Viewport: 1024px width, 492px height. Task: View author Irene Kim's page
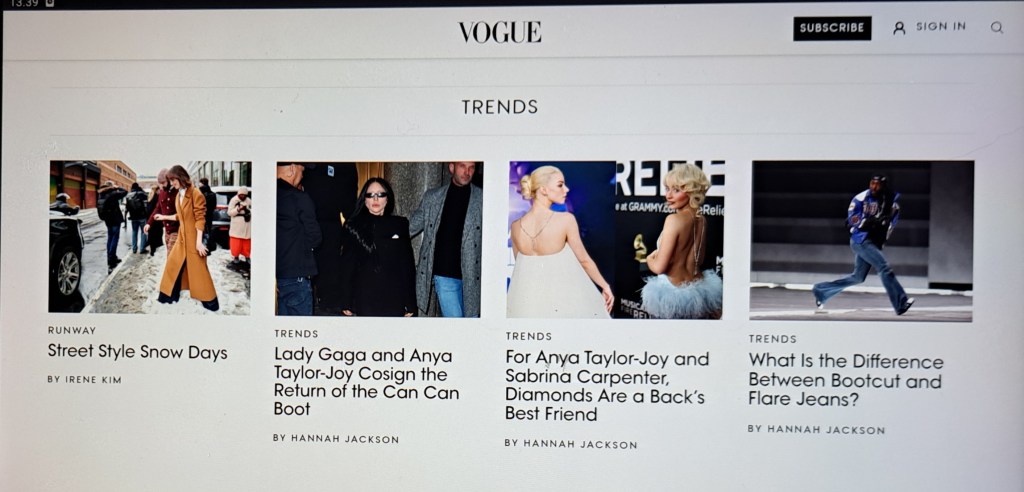(84, 379)
